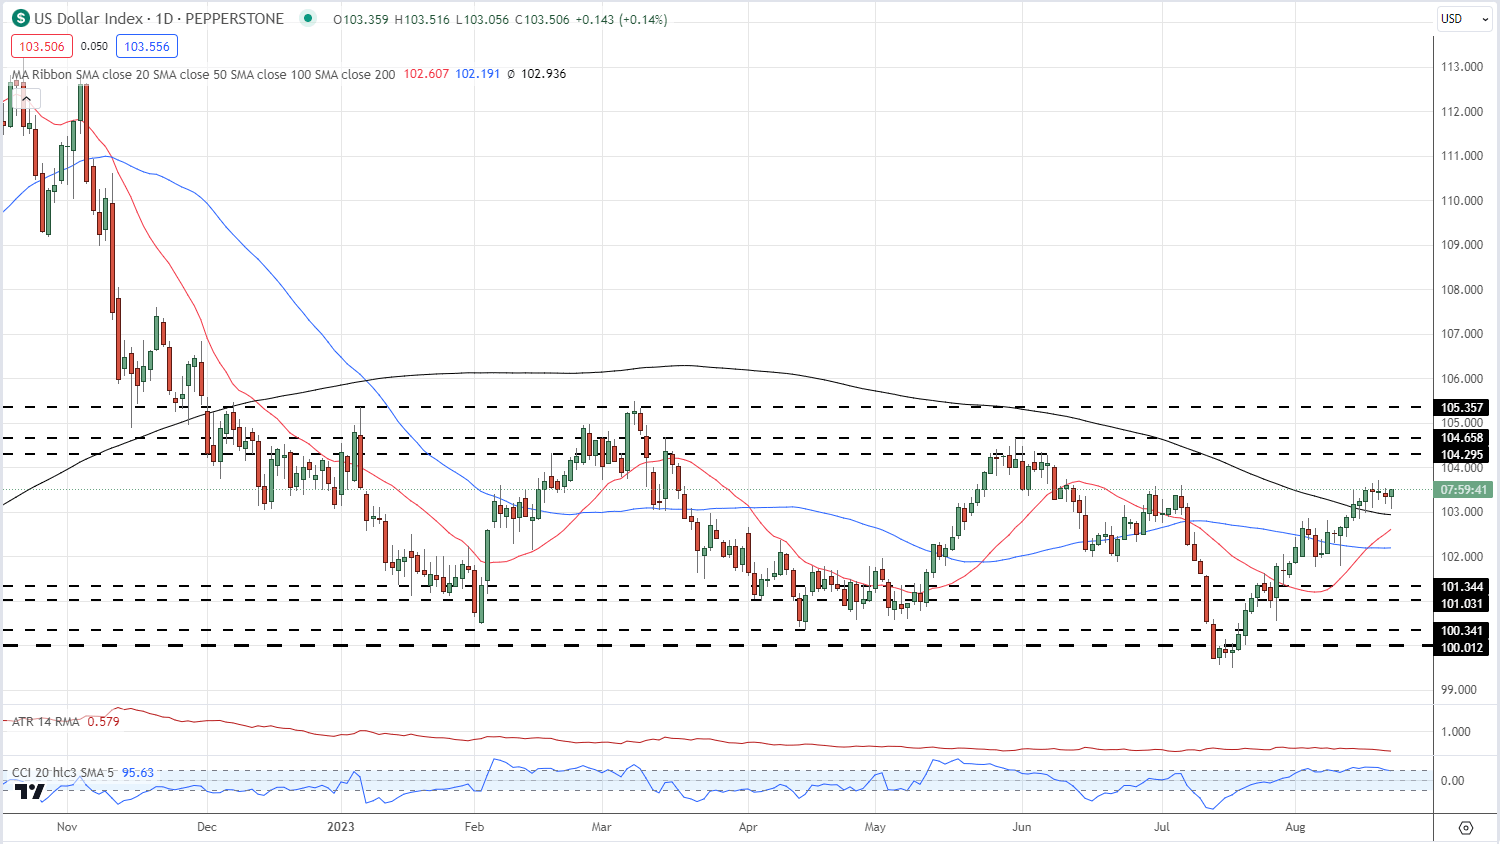Click the 100.012 price level label

click(1462, 648)
